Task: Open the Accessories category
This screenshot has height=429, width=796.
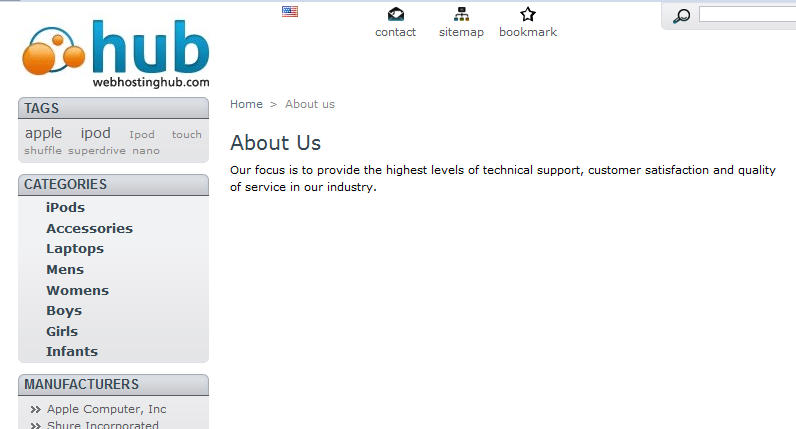Action: tap(89, 229)
